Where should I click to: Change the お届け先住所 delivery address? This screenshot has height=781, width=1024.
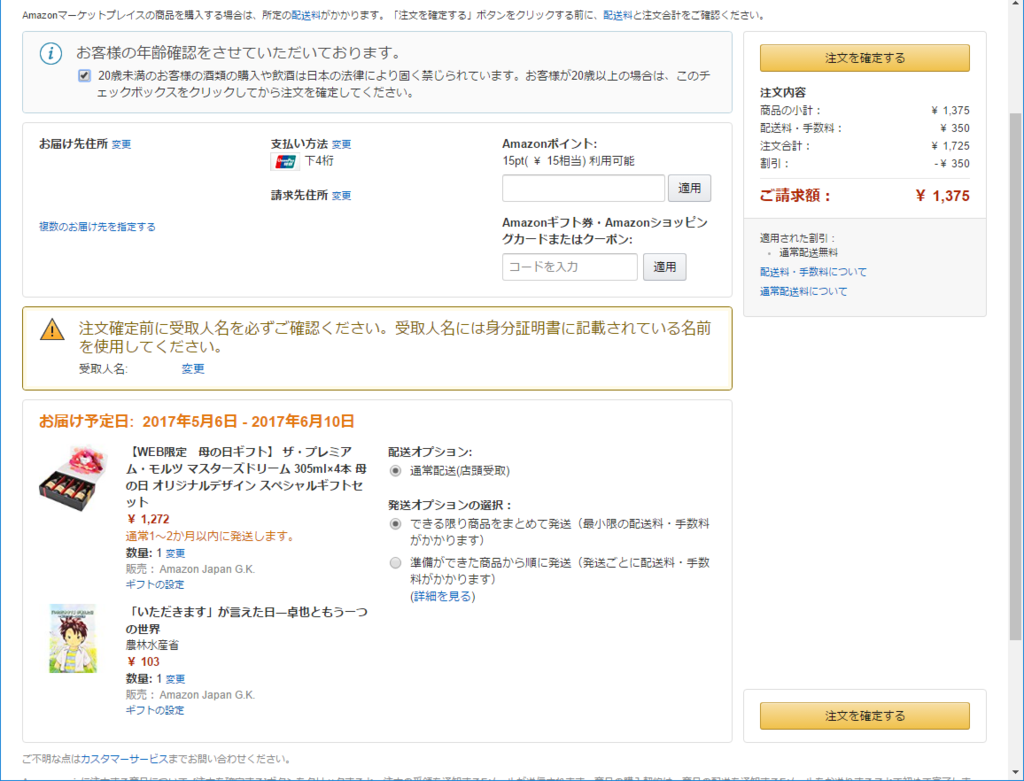pyautogui.click(x=121, y=144)
